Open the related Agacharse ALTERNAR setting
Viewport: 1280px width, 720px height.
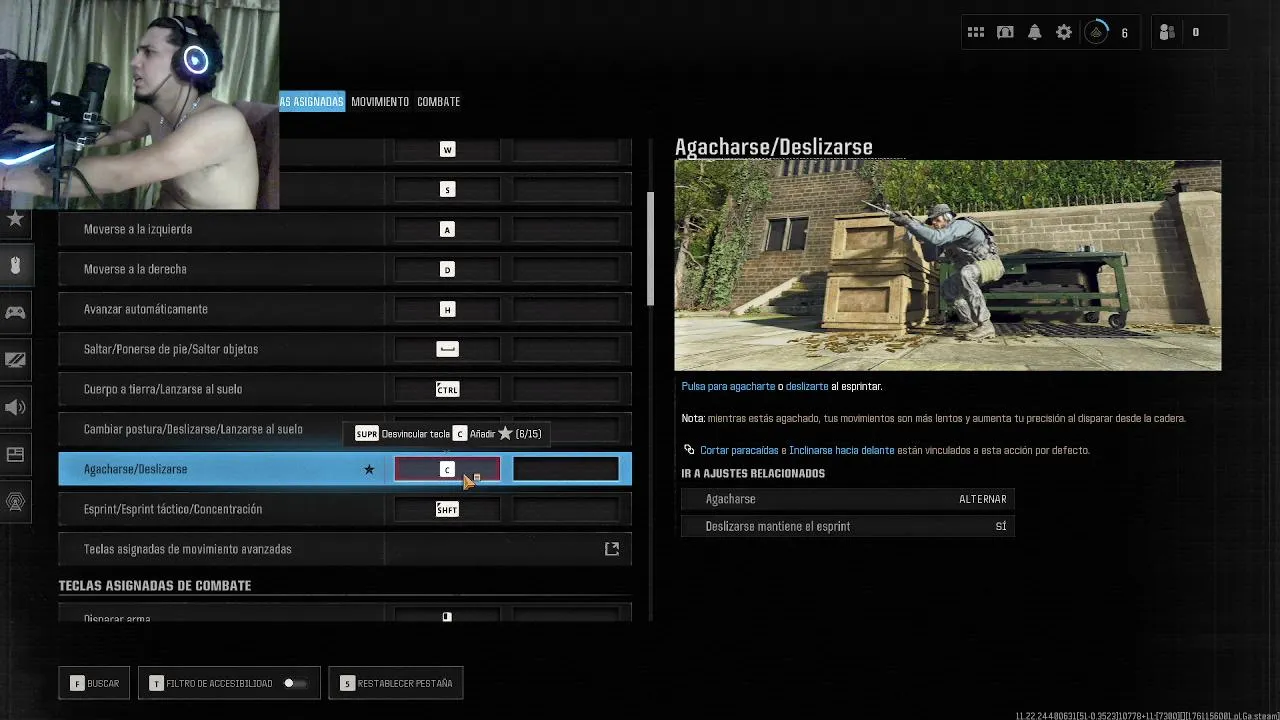point(848,499)
